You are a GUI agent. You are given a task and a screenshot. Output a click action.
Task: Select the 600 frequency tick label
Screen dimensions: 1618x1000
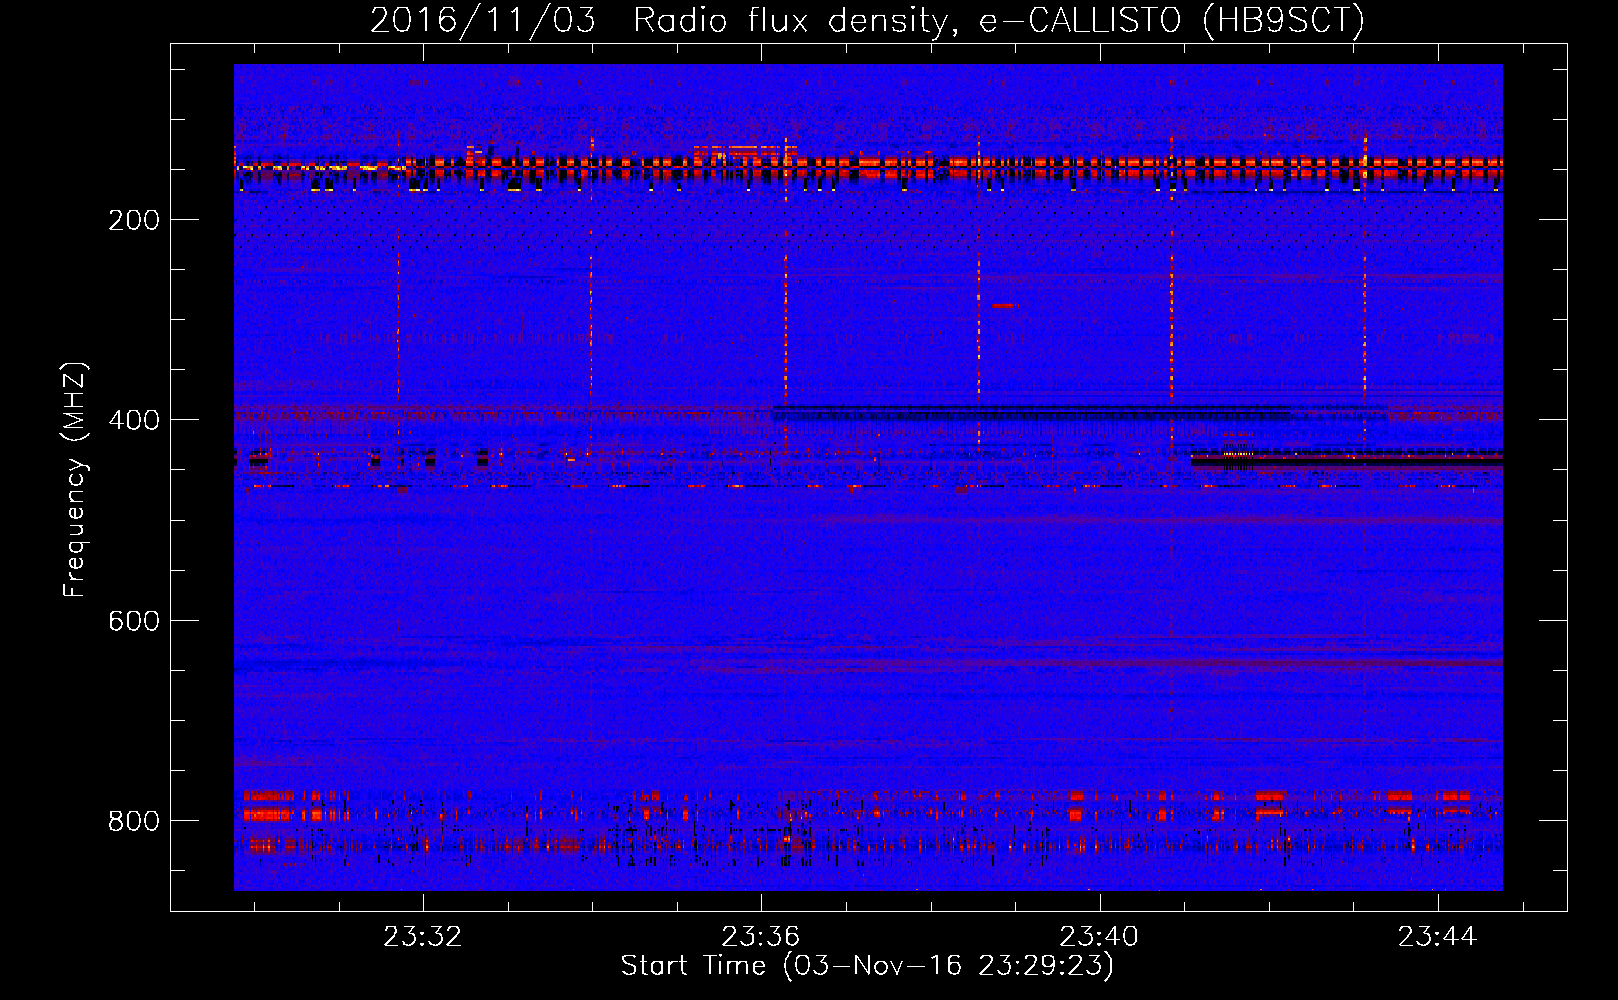coord(134,621)
